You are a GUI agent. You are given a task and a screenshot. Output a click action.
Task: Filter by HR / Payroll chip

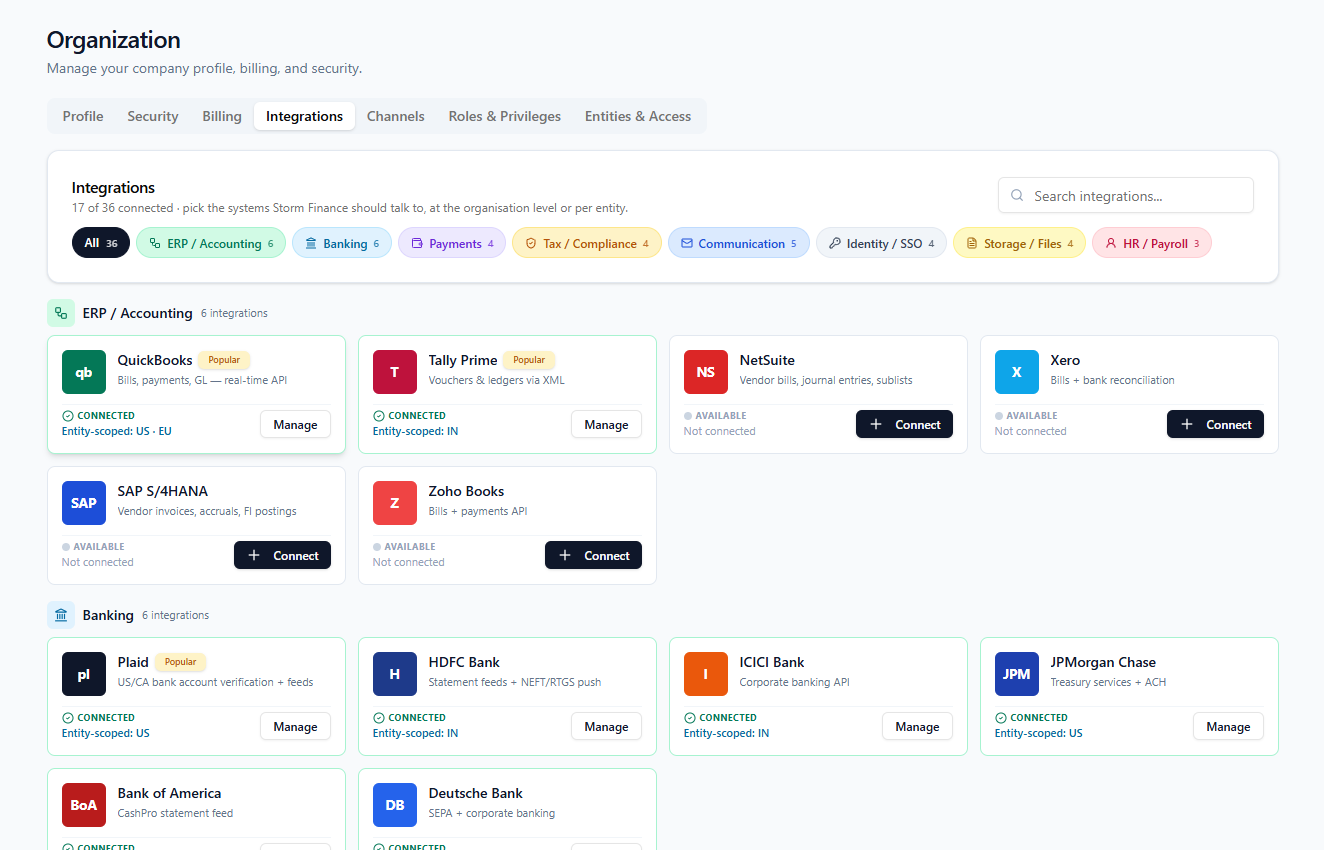1152,243
